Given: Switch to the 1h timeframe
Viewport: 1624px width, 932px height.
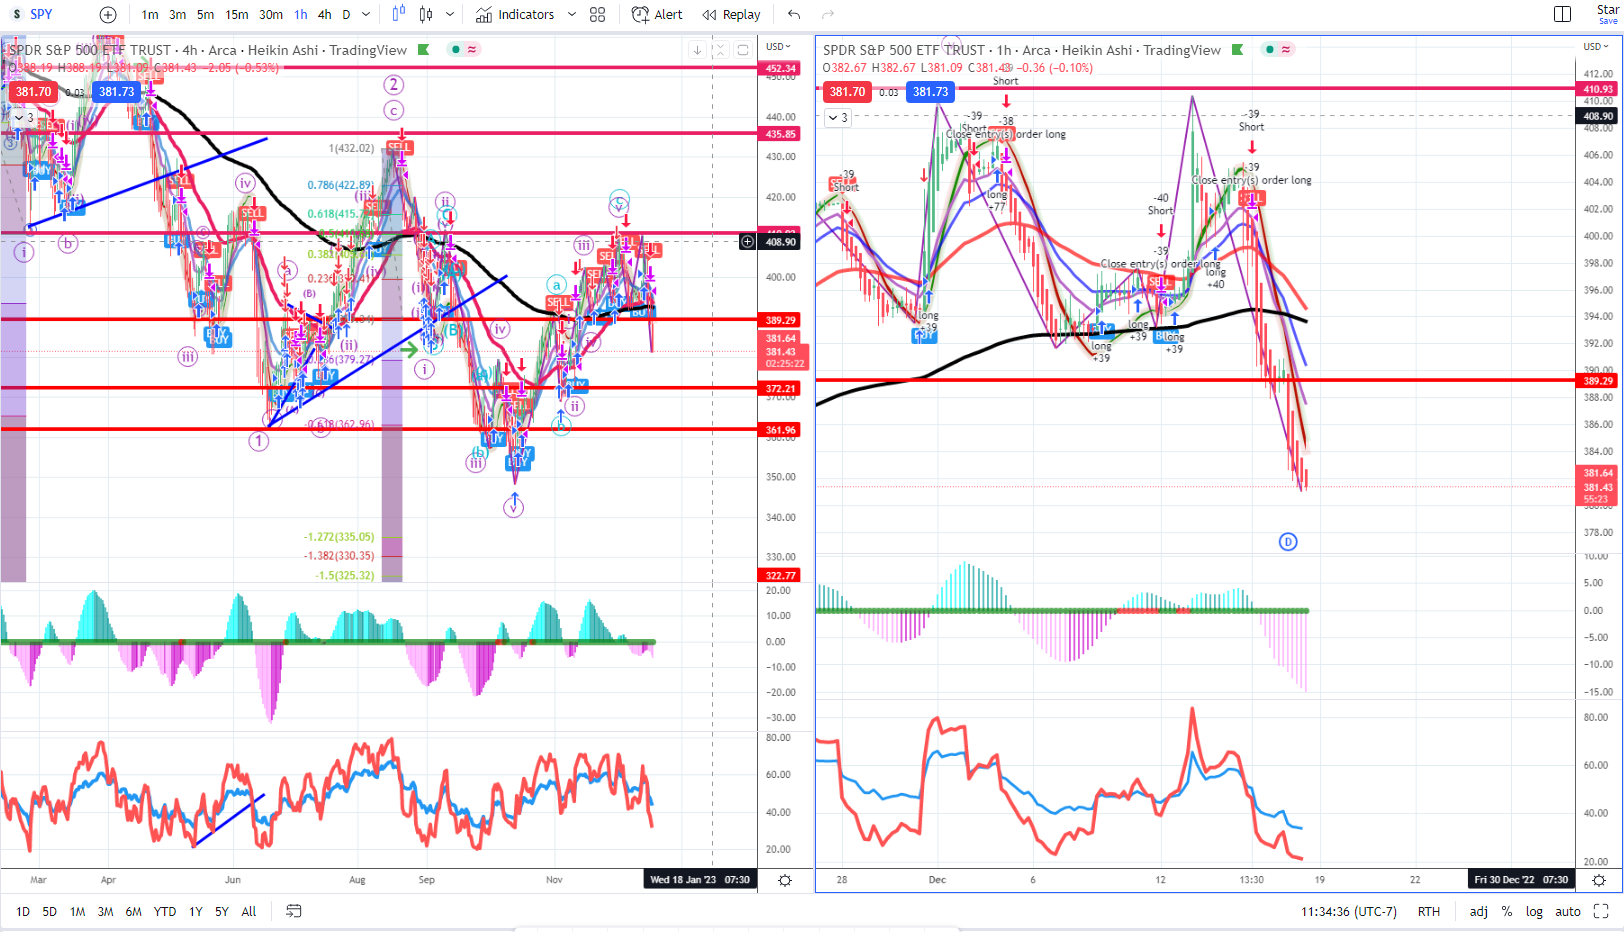Looking at the screenshot, I should pyautogui.click(x=301, y=14).
